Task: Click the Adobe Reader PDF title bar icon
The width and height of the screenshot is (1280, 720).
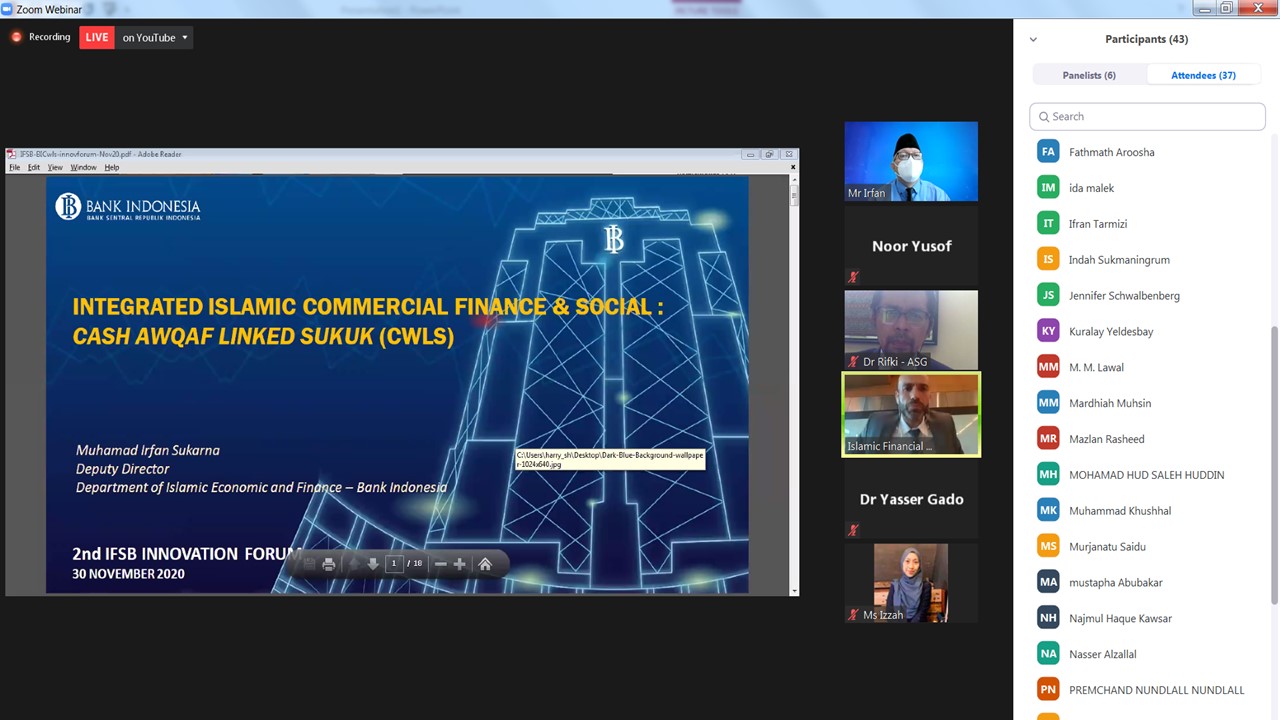Action: 11,154
